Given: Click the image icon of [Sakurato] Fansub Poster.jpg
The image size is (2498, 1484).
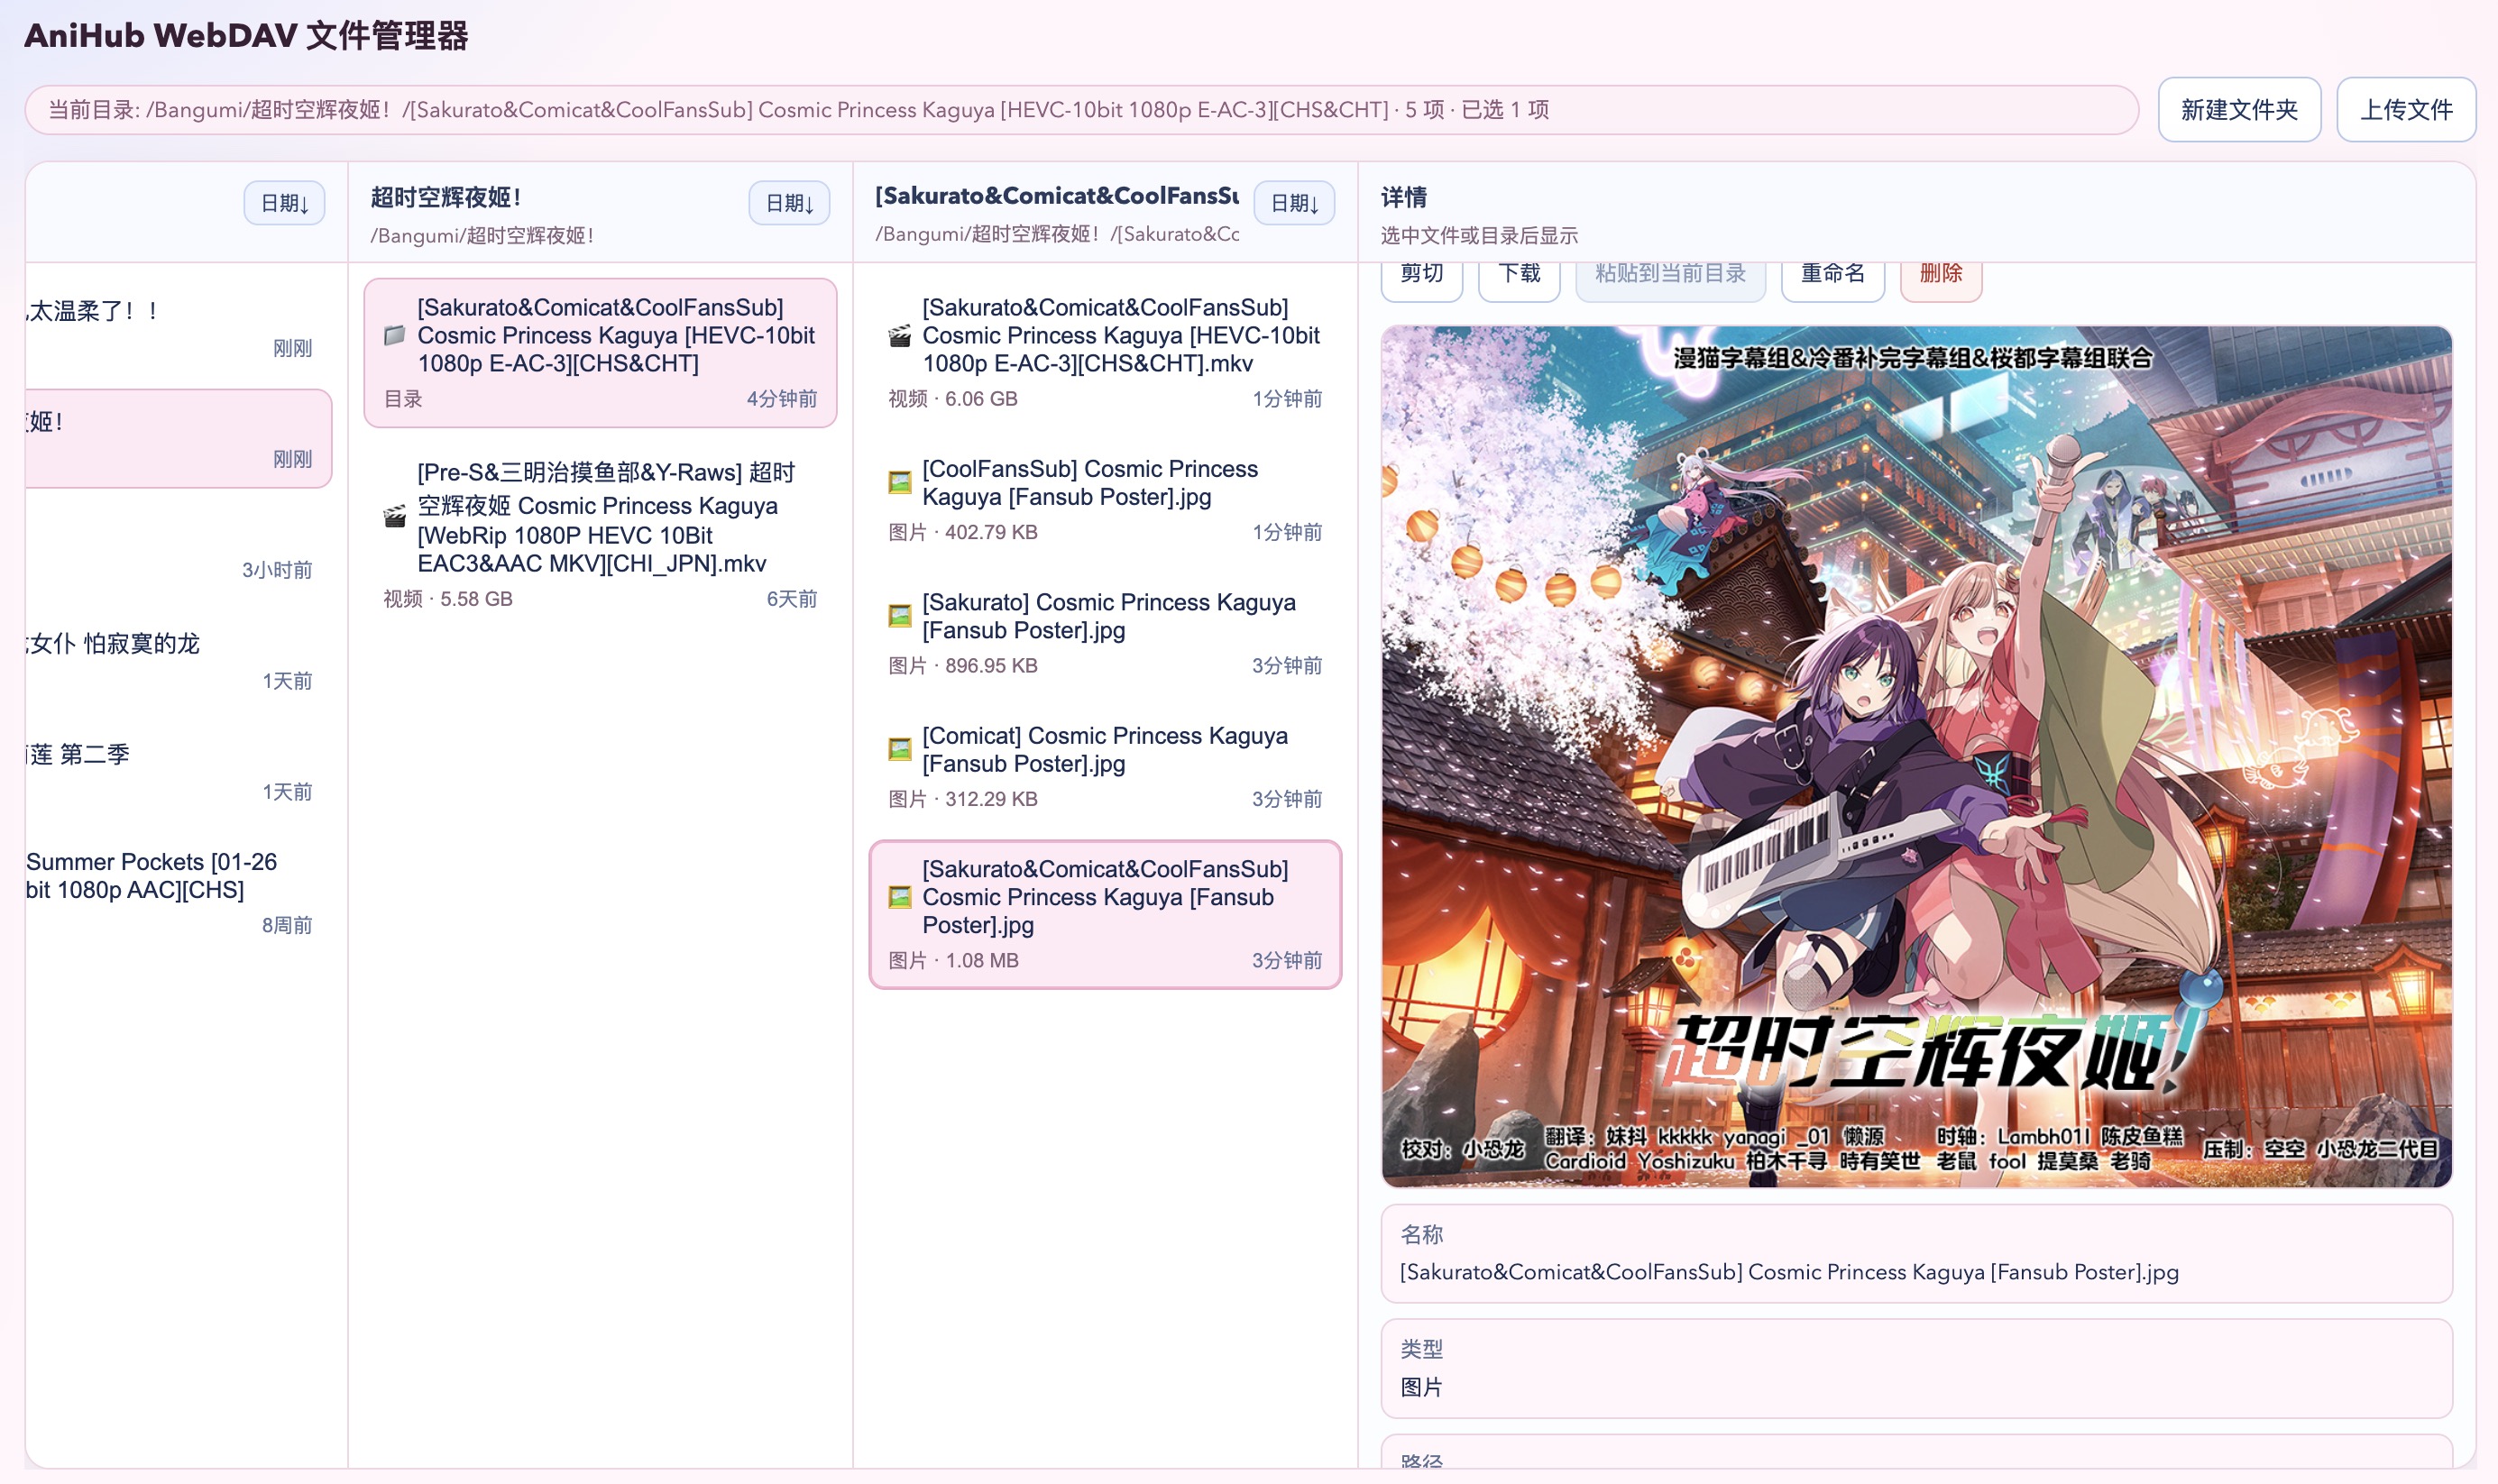Looking at the screenshot, I should click(x=902, y=615).
